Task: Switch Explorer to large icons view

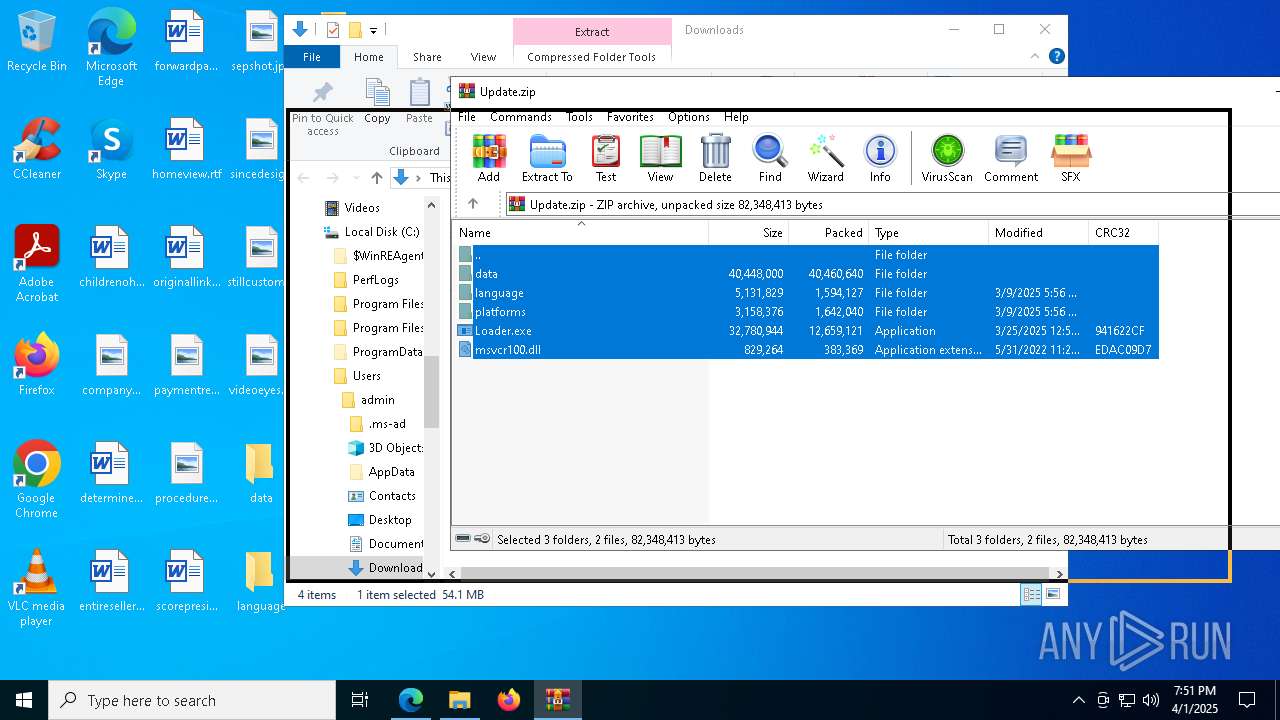Action: click(1052, 594)
